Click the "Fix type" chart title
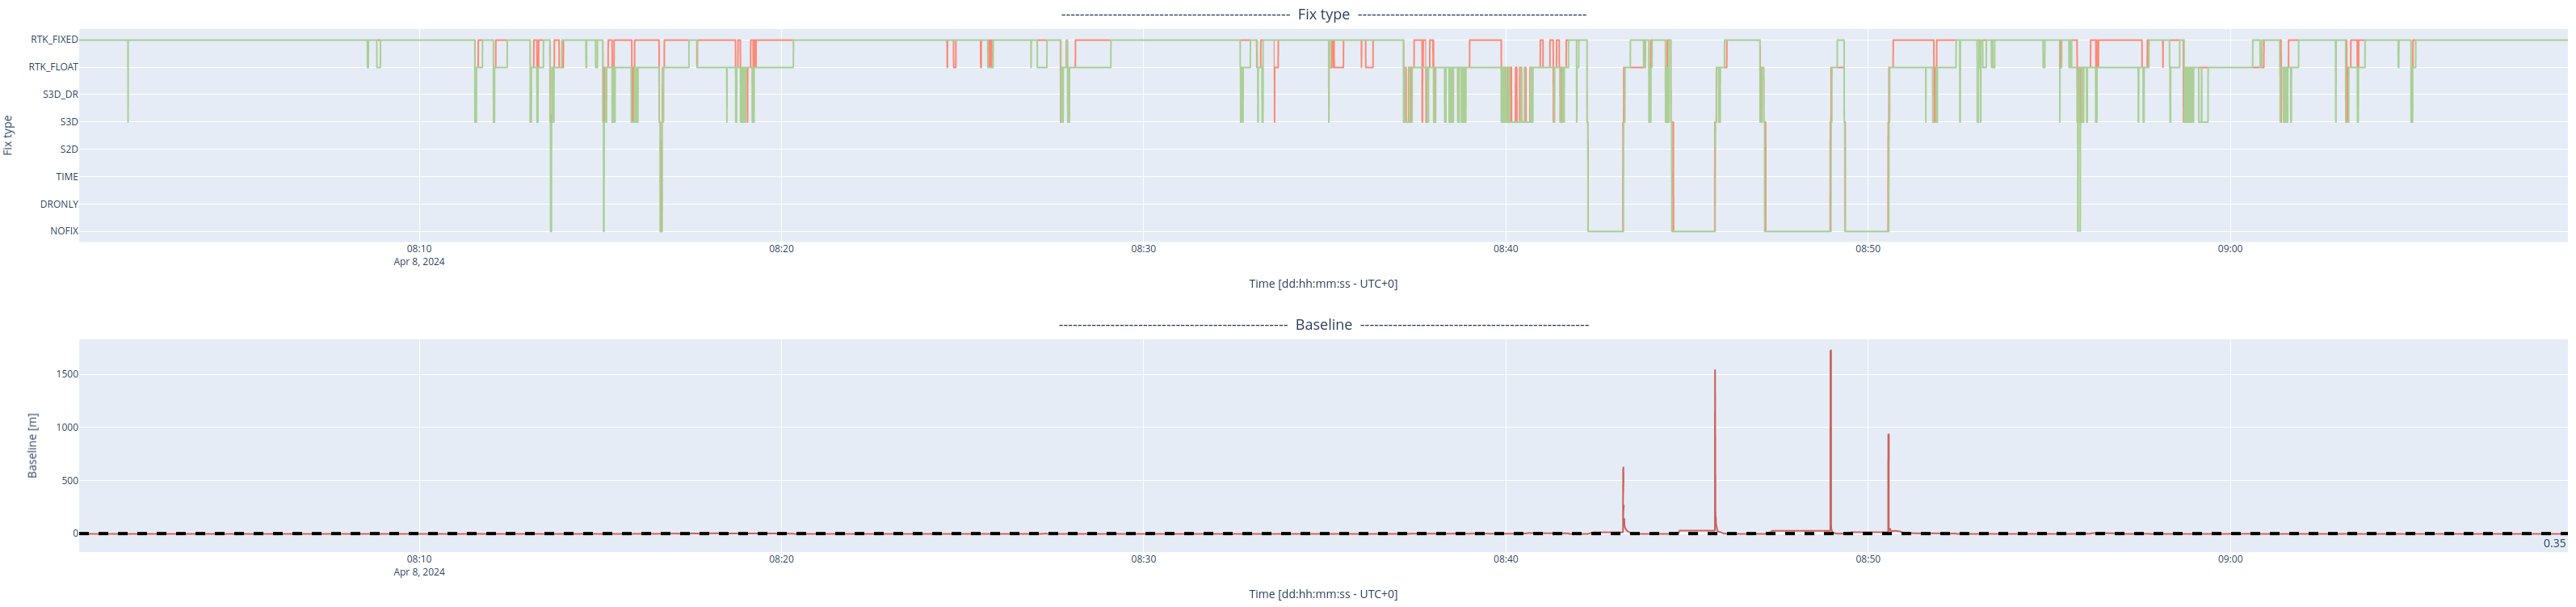Image resolution: width=2576 pixels, height=607 pixels. [x=1322, y=14]
